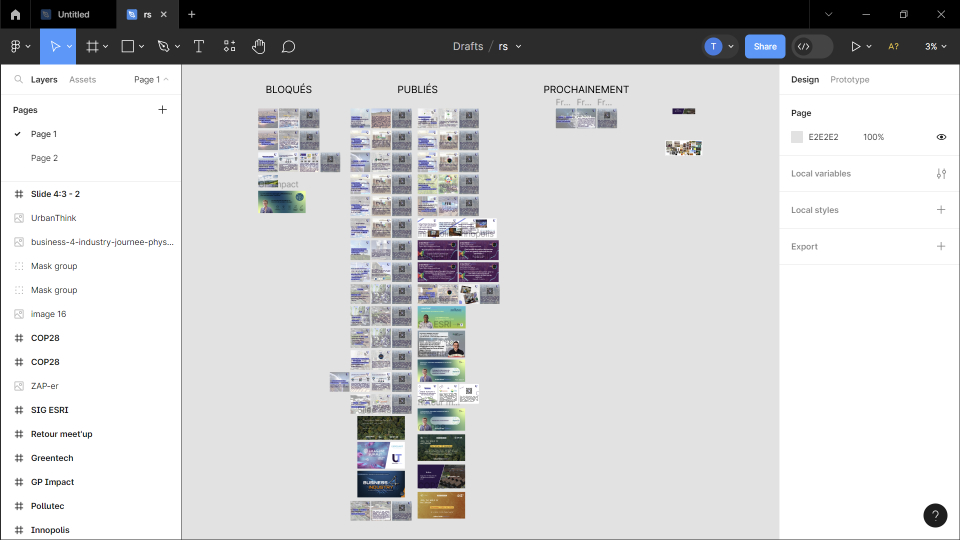This screenshot has height=540, width=960.
Task: Open the present options dropdown arrow
Action: (869, 46)
